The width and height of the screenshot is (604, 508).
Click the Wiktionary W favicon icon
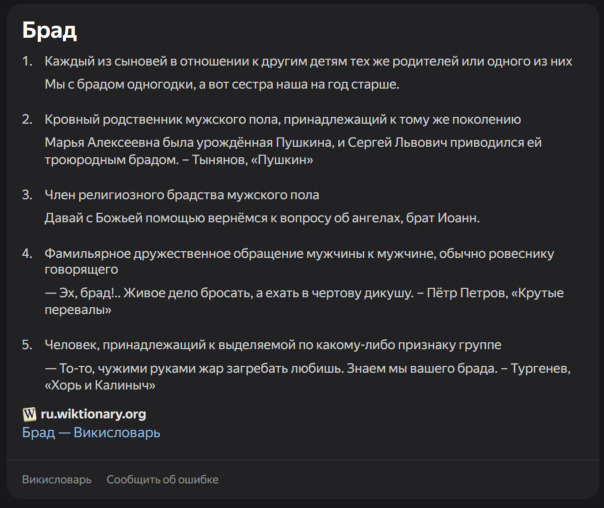[x=29, y=414]
